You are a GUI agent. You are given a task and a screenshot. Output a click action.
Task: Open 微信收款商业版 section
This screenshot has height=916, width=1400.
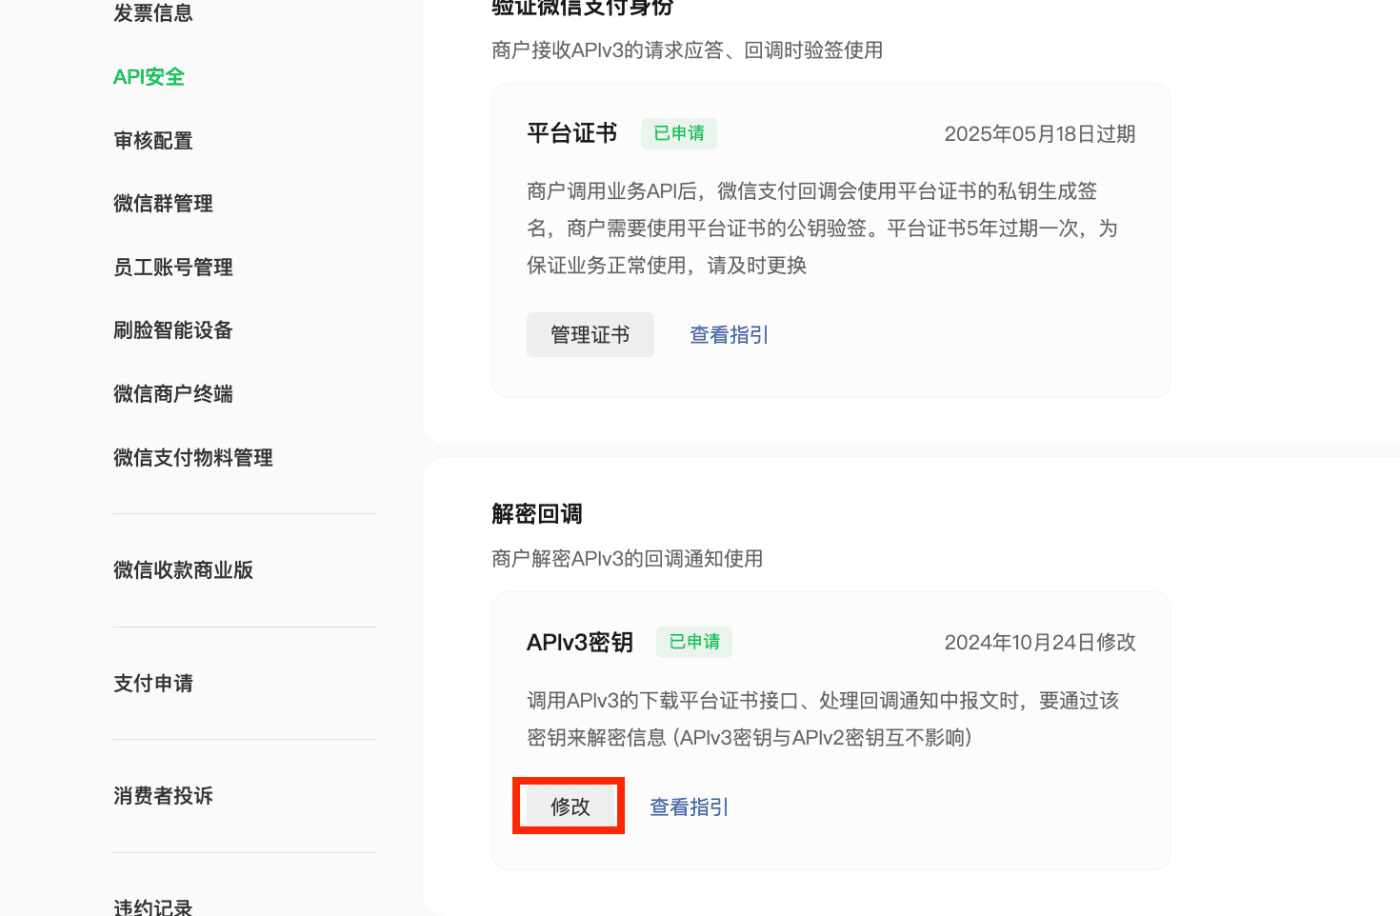coord(183,570)
